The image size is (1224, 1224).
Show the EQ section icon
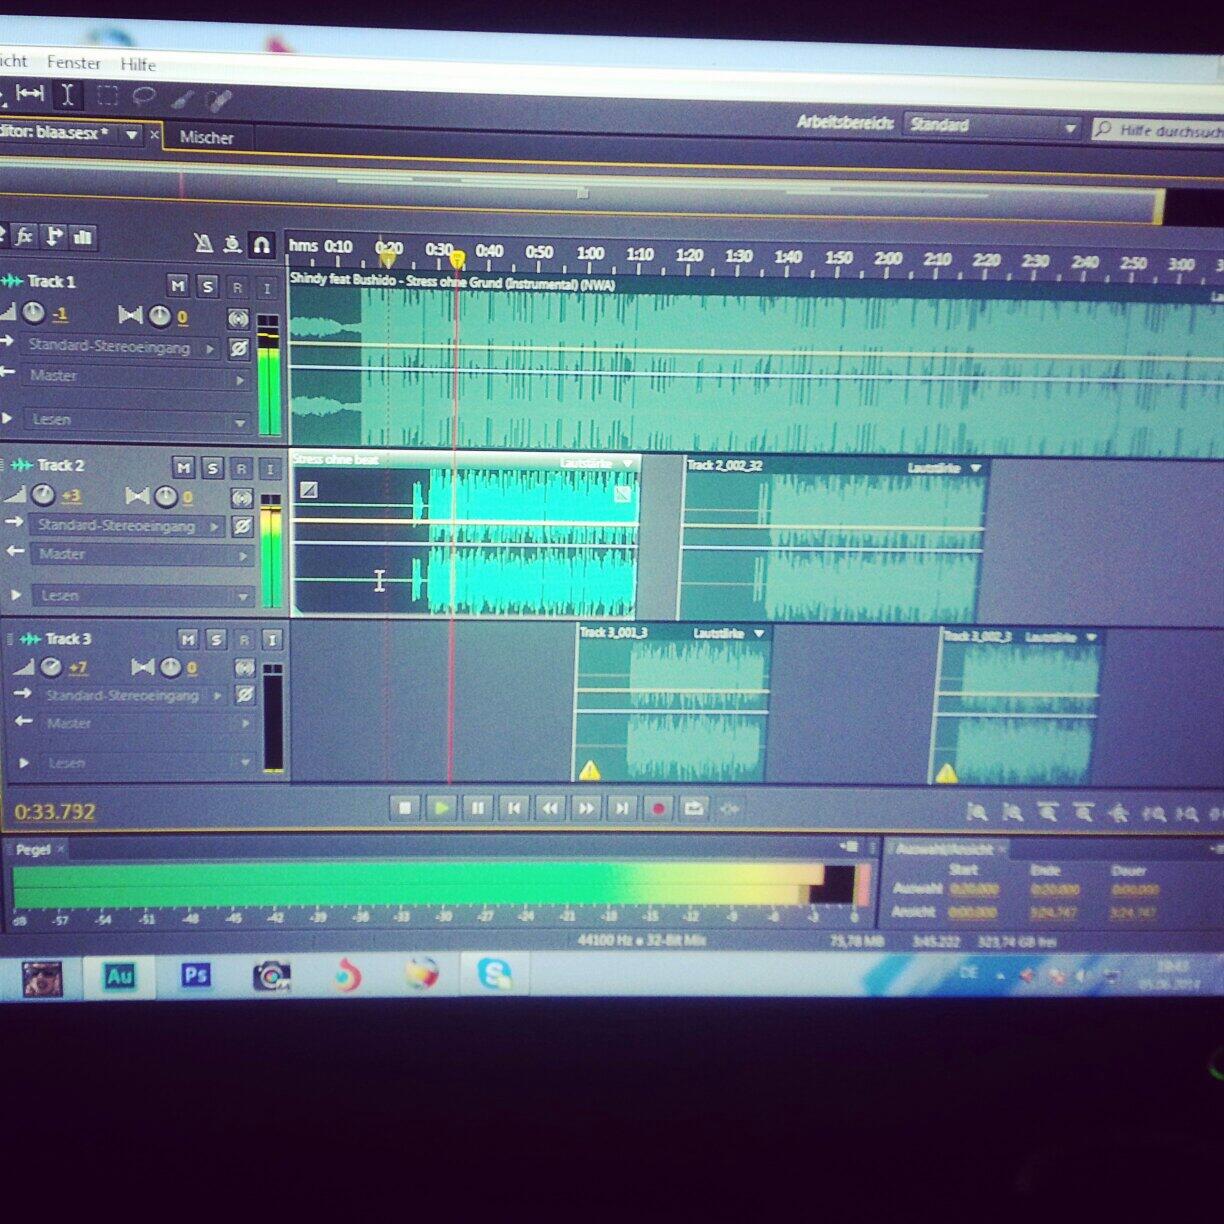pyautogui.click(x=83, y=237)
